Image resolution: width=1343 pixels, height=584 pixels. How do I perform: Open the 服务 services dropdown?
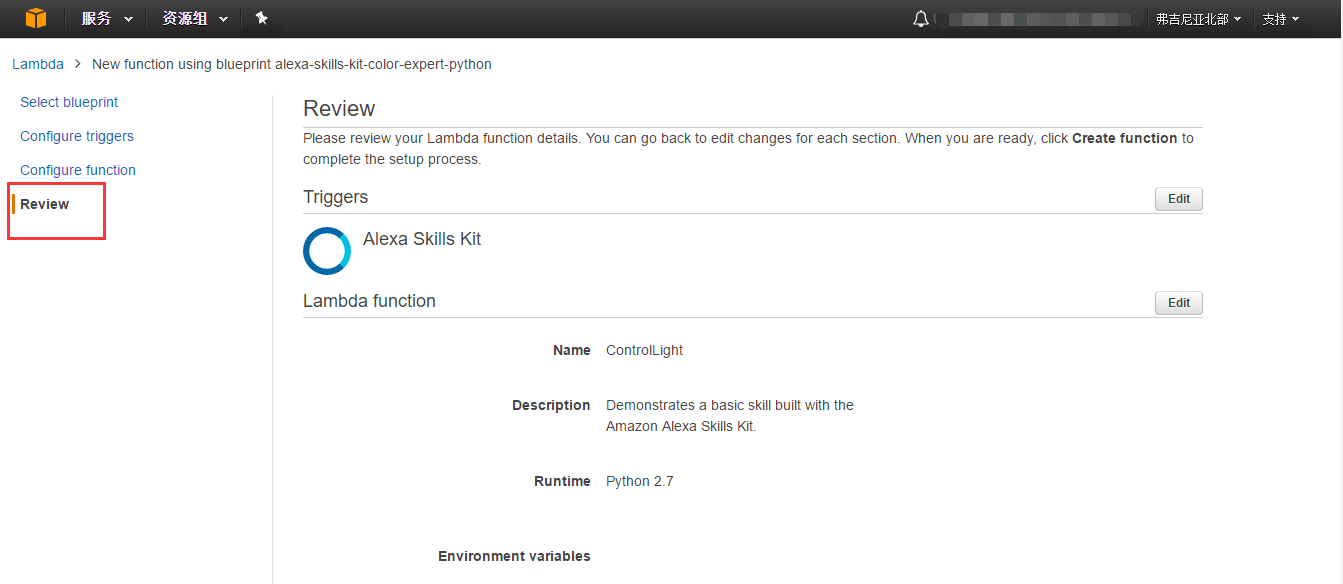(107, 19)
